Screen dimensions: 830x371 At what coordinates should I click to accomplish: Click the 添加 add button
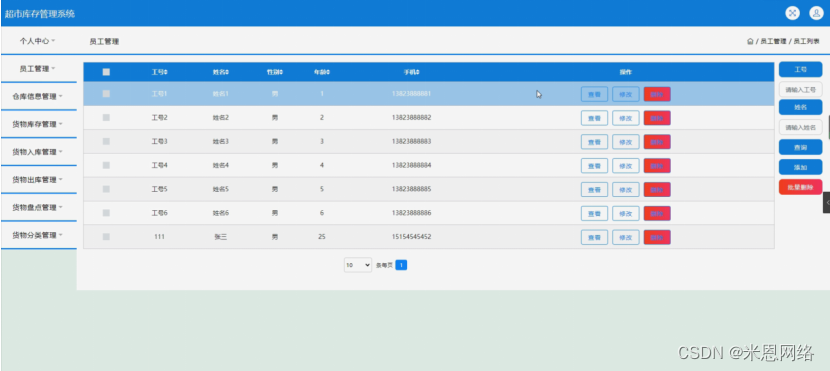pyautogui.click(x=800, y=167)
